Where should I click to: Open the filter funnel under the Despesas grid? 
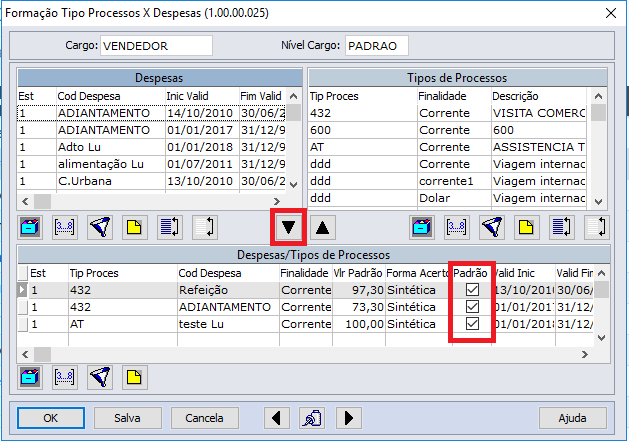(99, 228)
